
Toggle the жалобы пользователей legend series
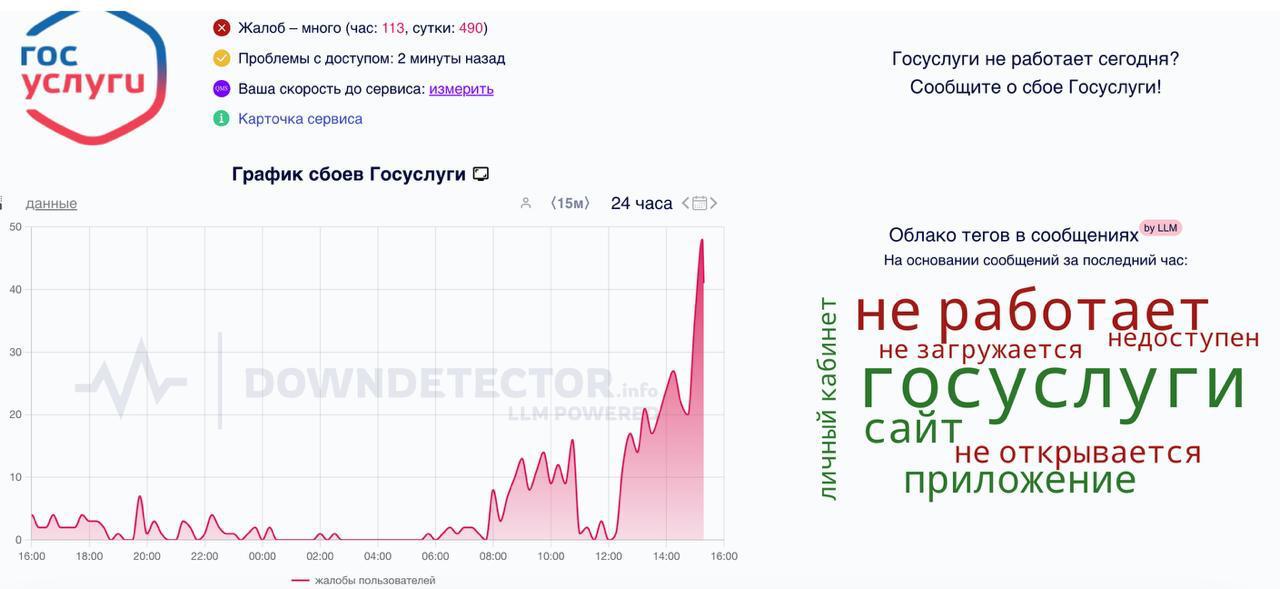363,580
